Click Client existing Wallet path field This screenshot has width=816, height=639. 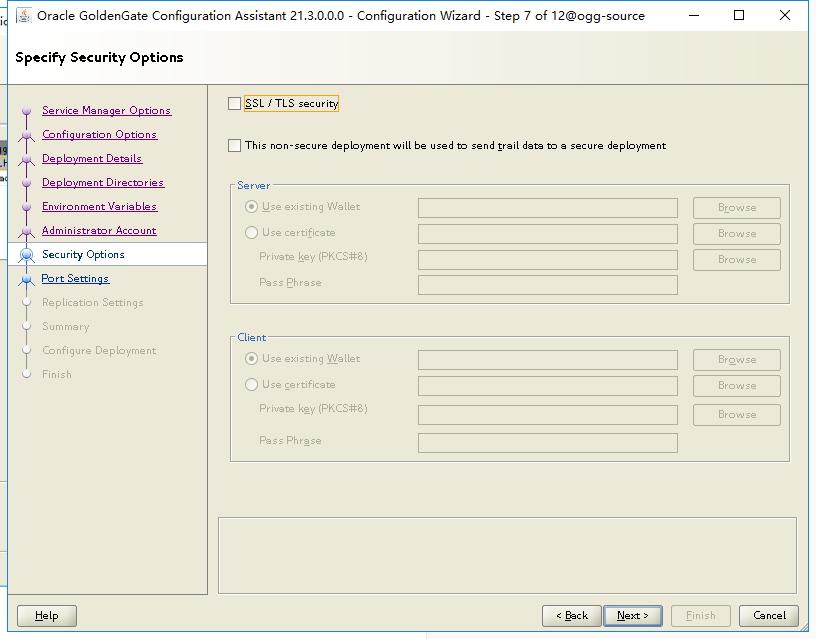547,360
